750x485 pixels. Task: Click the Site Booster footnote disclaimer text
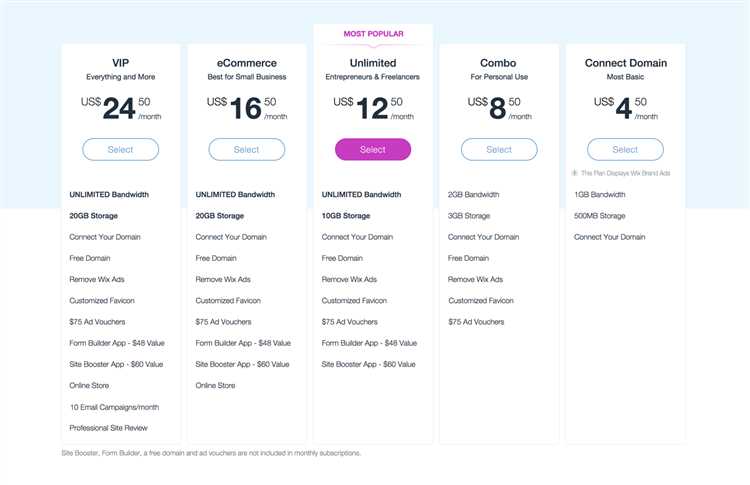pos(211,453)
